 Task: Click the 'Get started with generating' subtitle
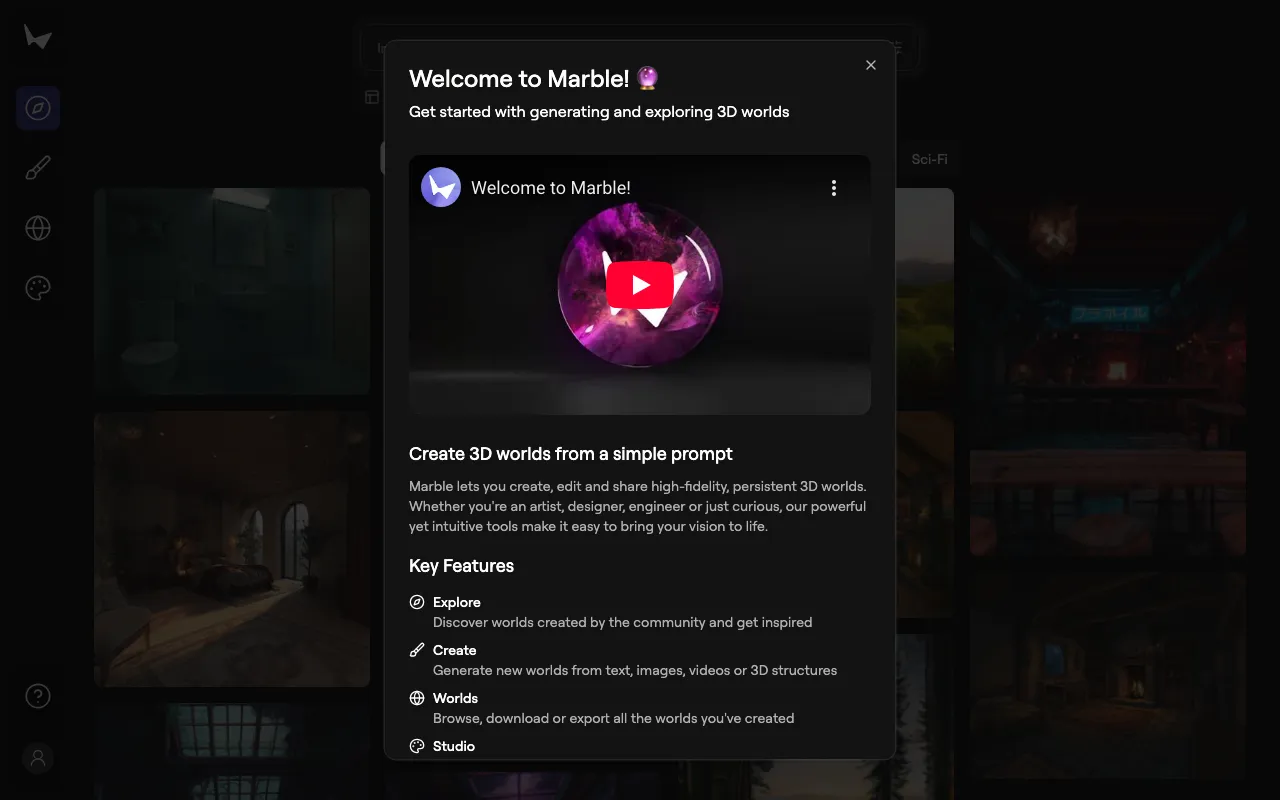(x=599, y=112)
